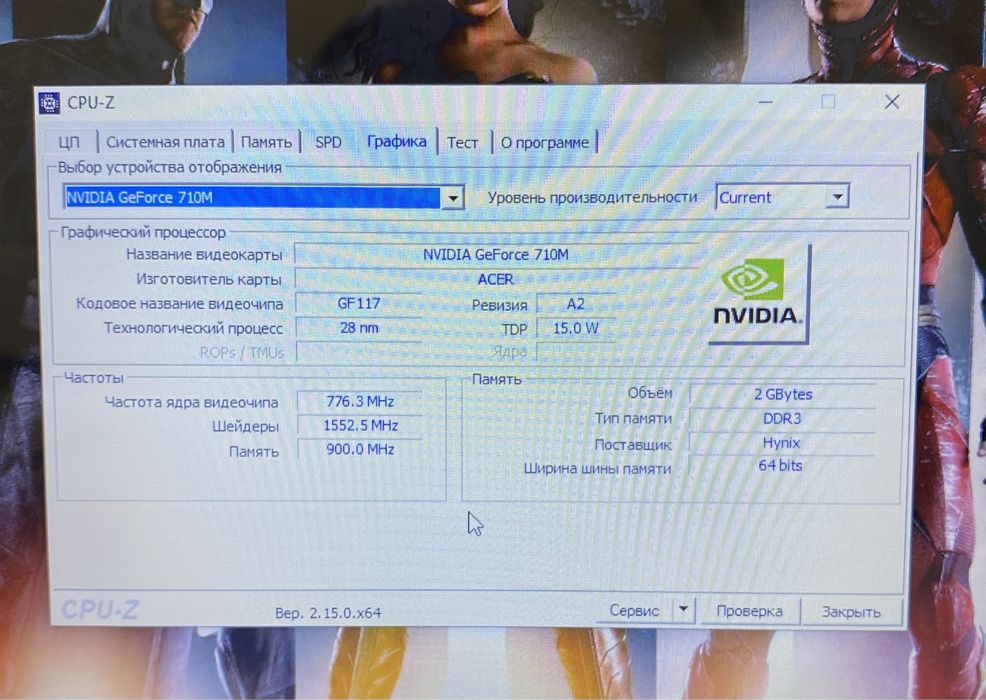This screenshot has width=986, height=700.
Task: Click the 776.3 MHz core frequency value
Action: point(360,401)
